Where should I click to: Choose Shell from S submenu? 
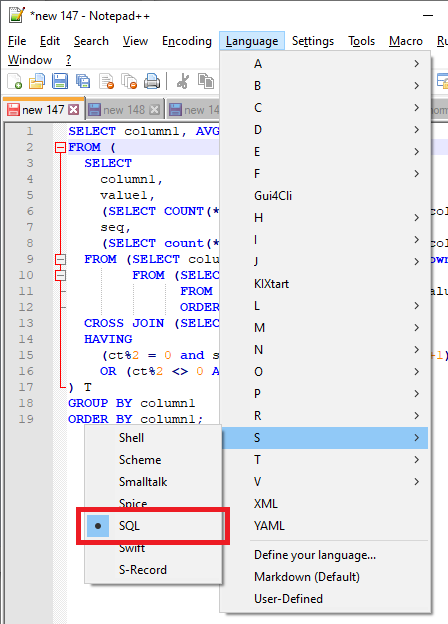pos(153,438)
